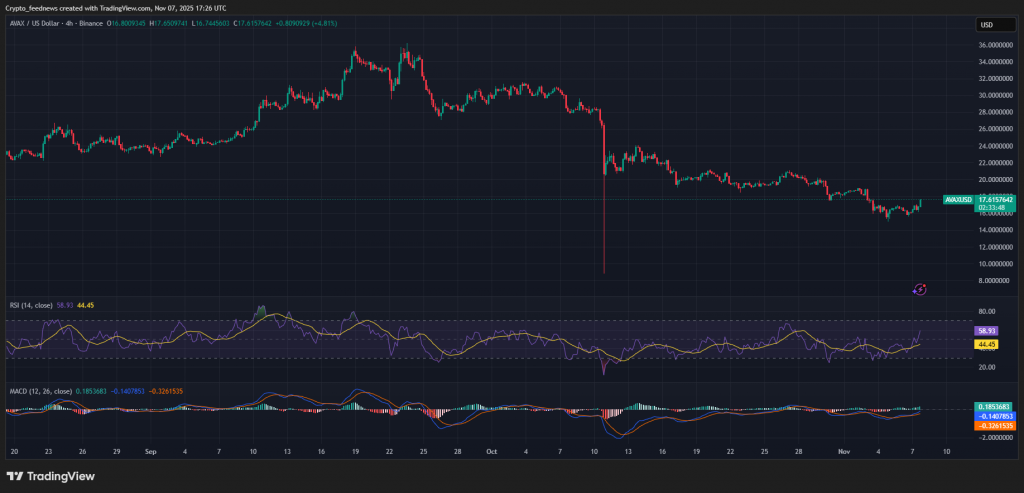Screen dimensions: 1024x493
Task: Click the purple lightning event icon
Action: pyautogui.click(x=920, y=289)
